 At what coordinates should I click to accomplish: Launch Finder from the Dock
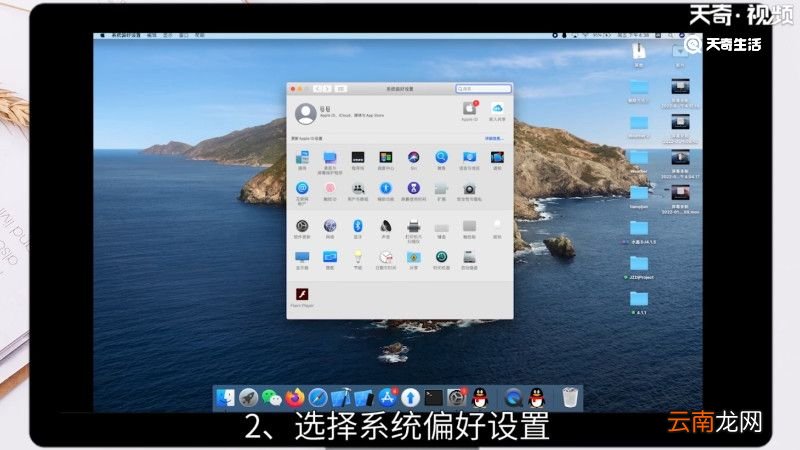(x=225, y=397)
